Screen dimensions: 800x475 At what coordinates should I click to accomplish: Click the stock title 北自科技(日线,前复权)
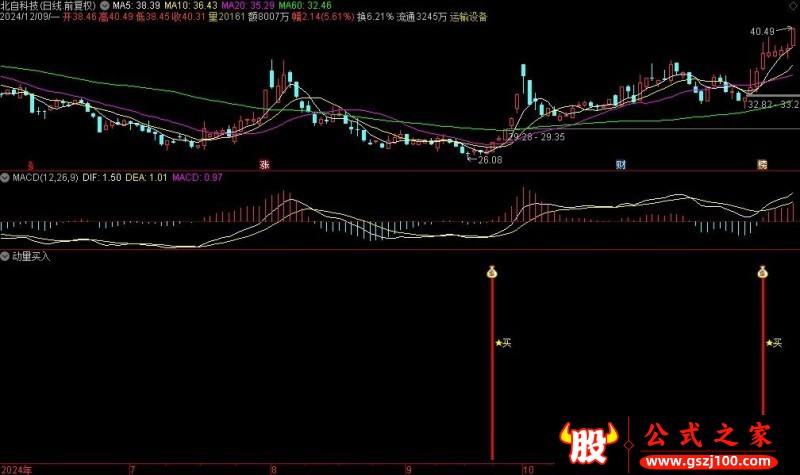(x=48, y=6)
